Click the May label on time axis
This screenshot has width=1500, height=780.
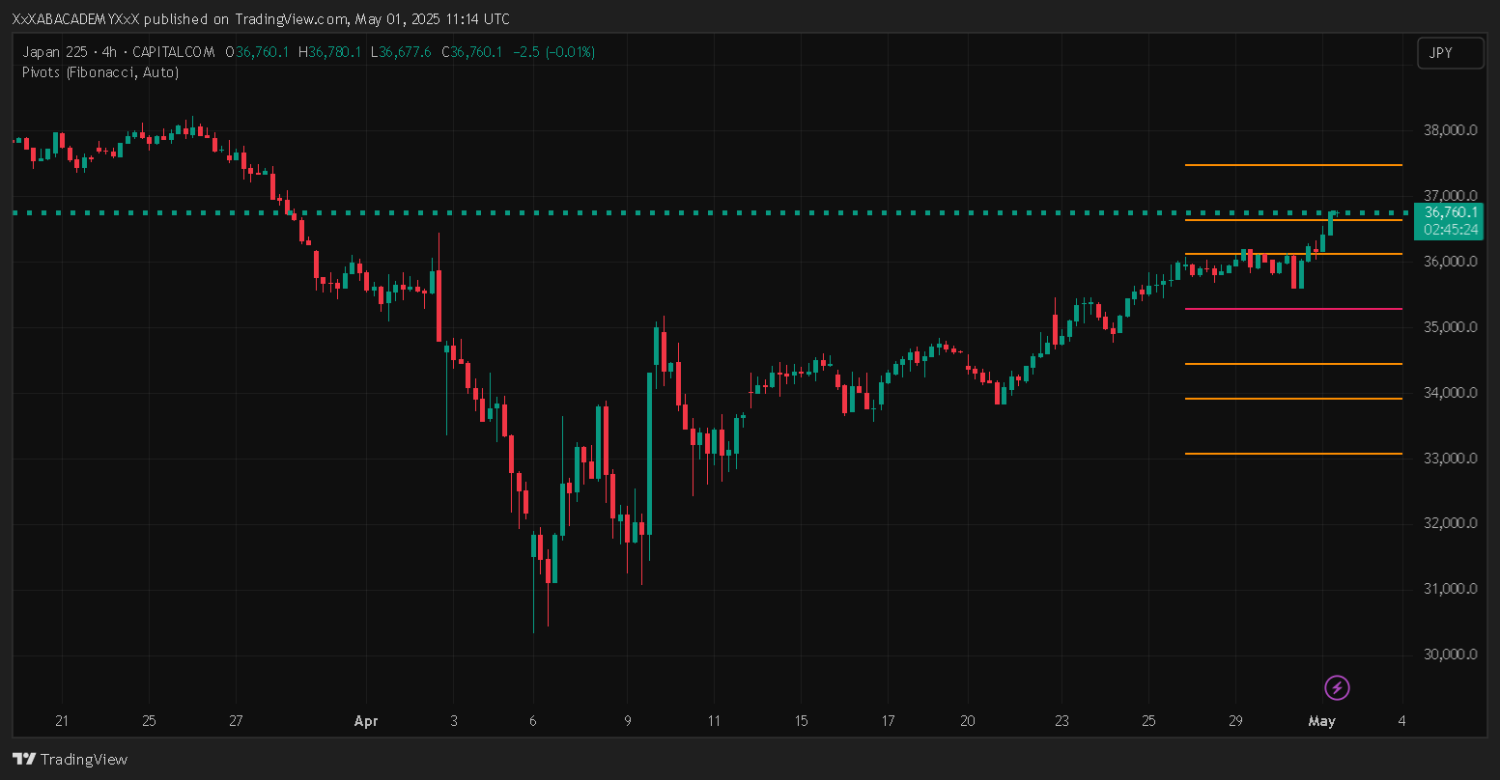tap(1322, 721)
